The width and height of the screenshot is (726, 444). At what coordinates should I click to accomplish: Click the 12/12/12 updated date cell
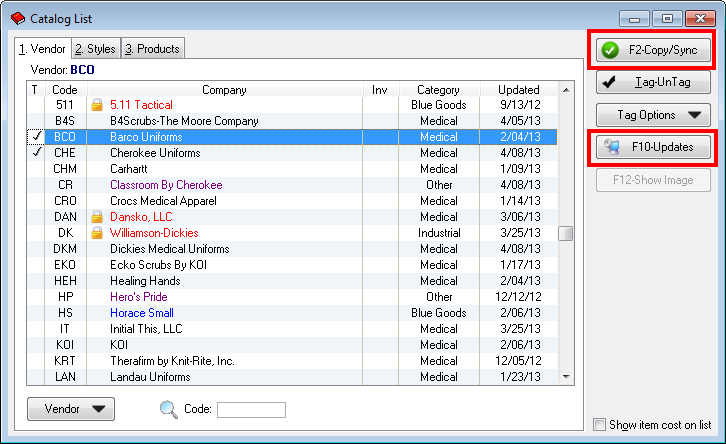pyautogui.click(x=520, y=297)
